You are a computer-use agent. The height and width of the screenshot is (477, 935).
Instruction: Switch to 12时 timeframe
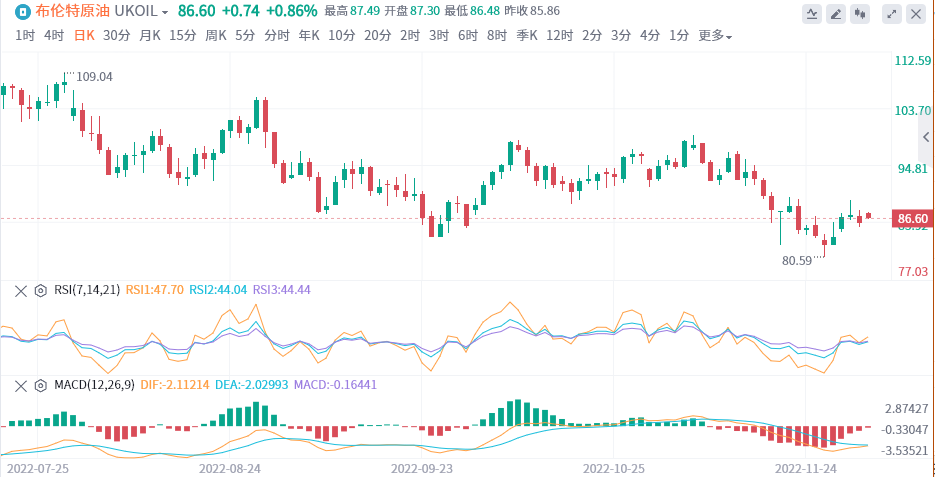tap(559, 36)
